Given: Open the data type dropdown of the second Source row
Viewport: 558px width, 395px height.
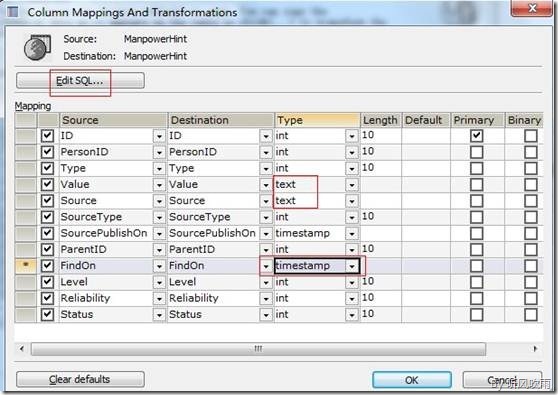Looking at the screenshot, I should coord(352,201).
